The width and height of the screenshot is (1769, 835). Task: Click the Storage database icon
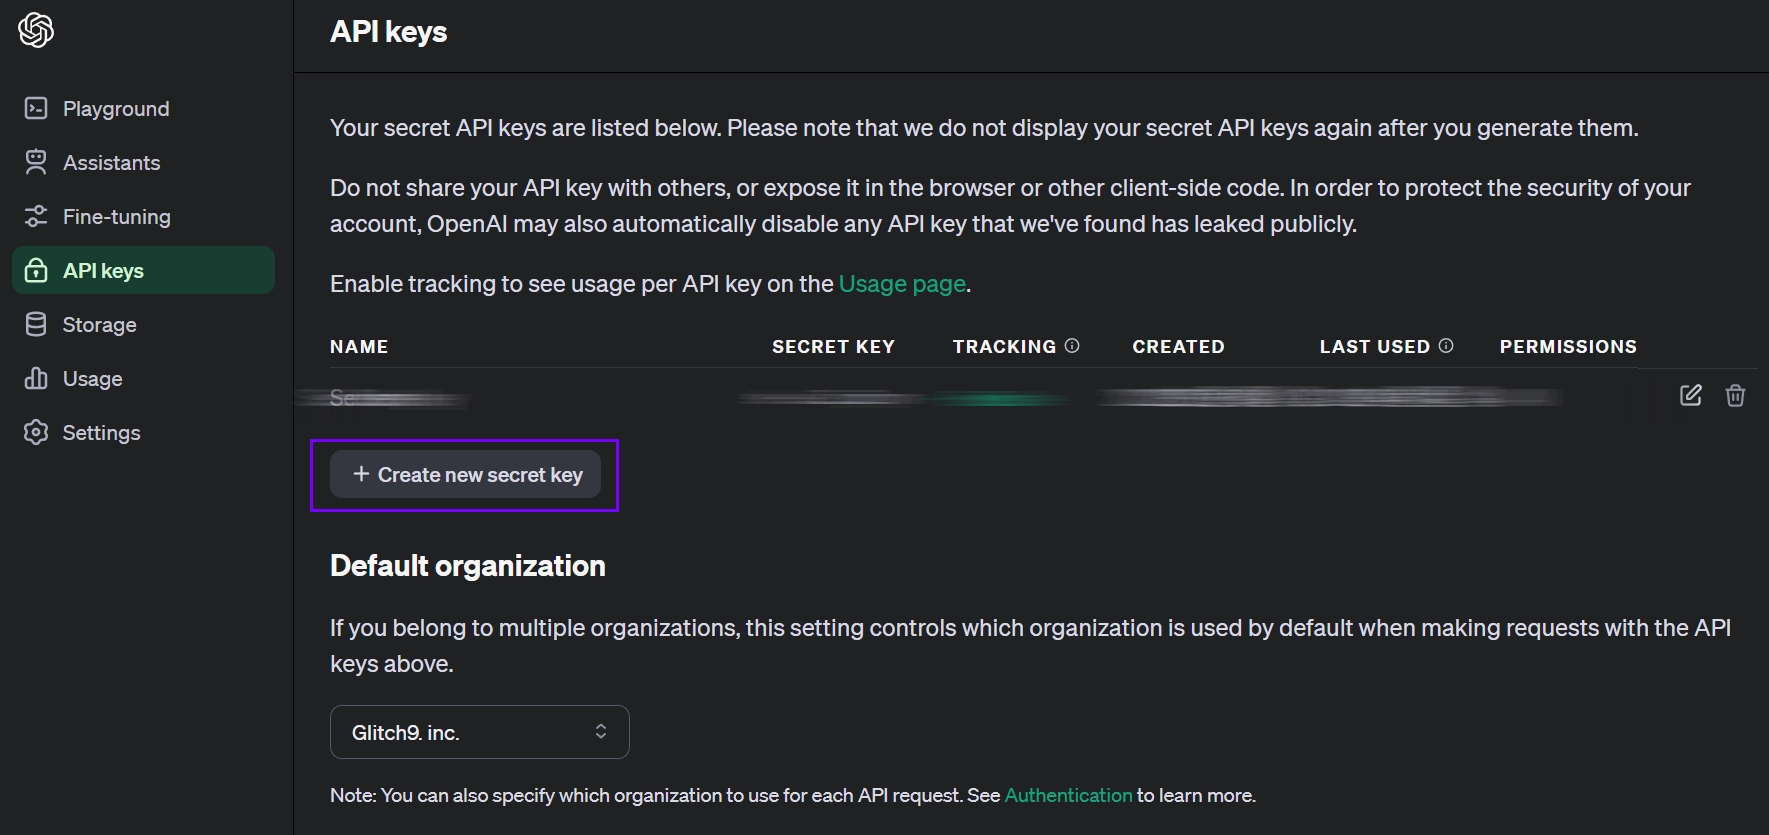pos(36,324)
